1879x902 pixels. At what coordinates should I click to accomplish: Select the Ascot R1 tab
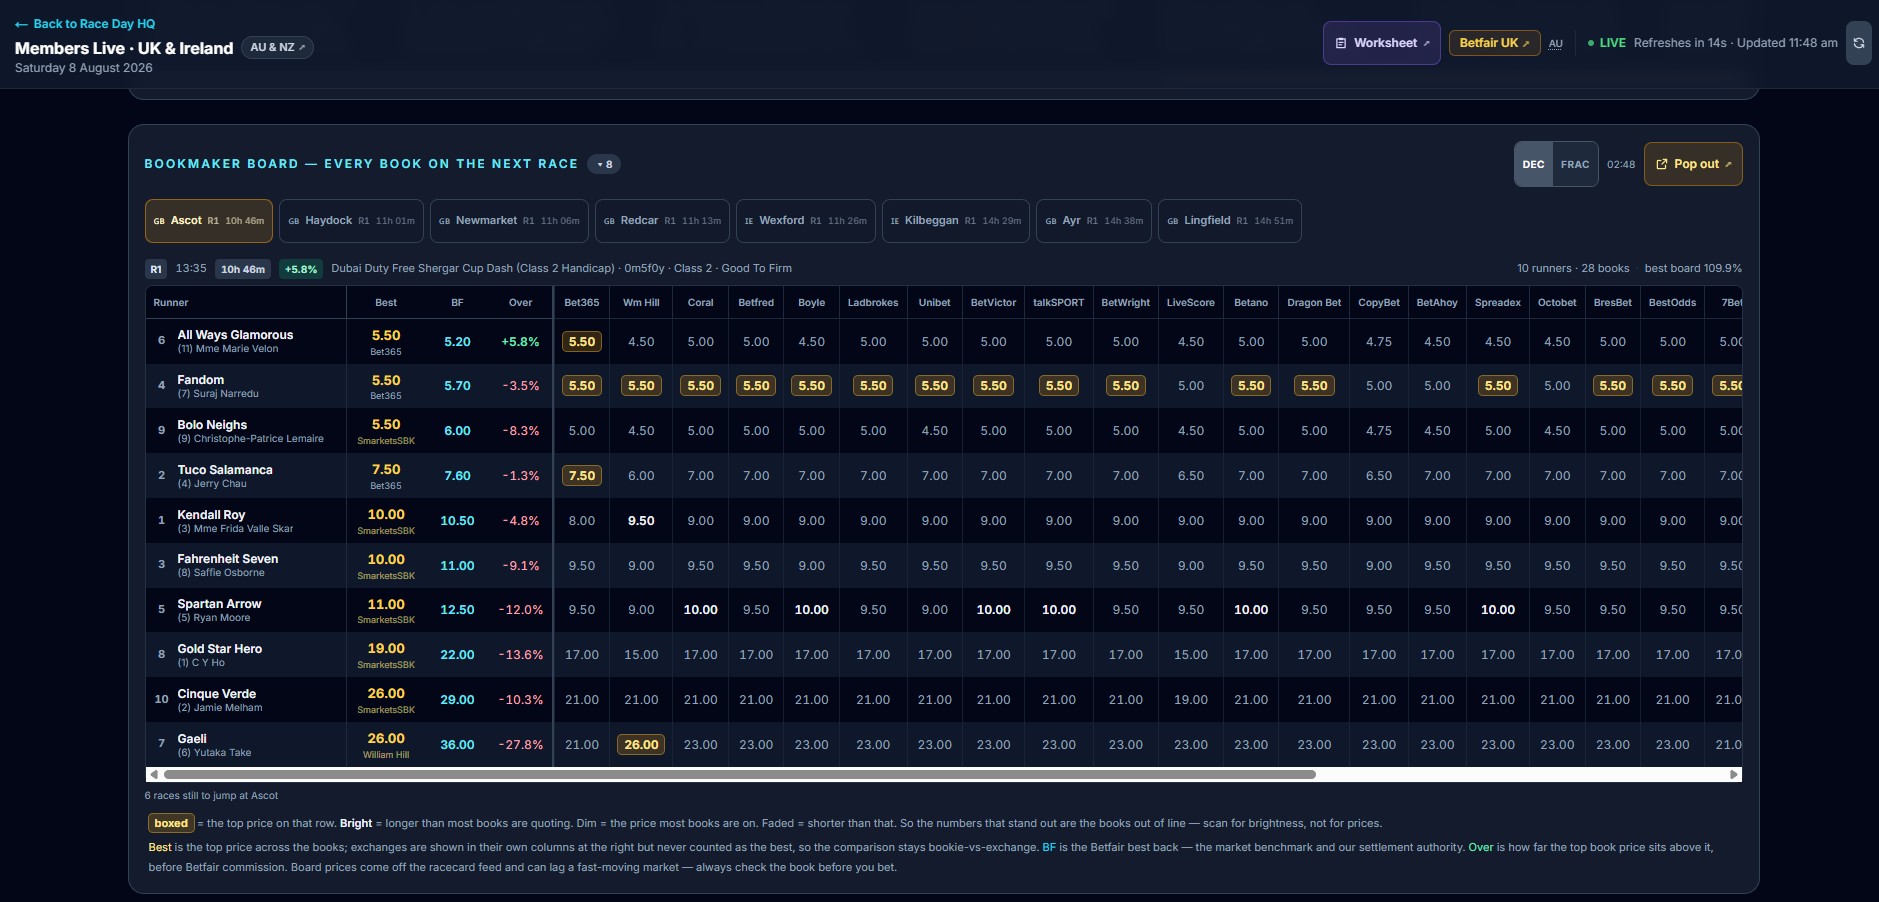click(x=209, y=221)
